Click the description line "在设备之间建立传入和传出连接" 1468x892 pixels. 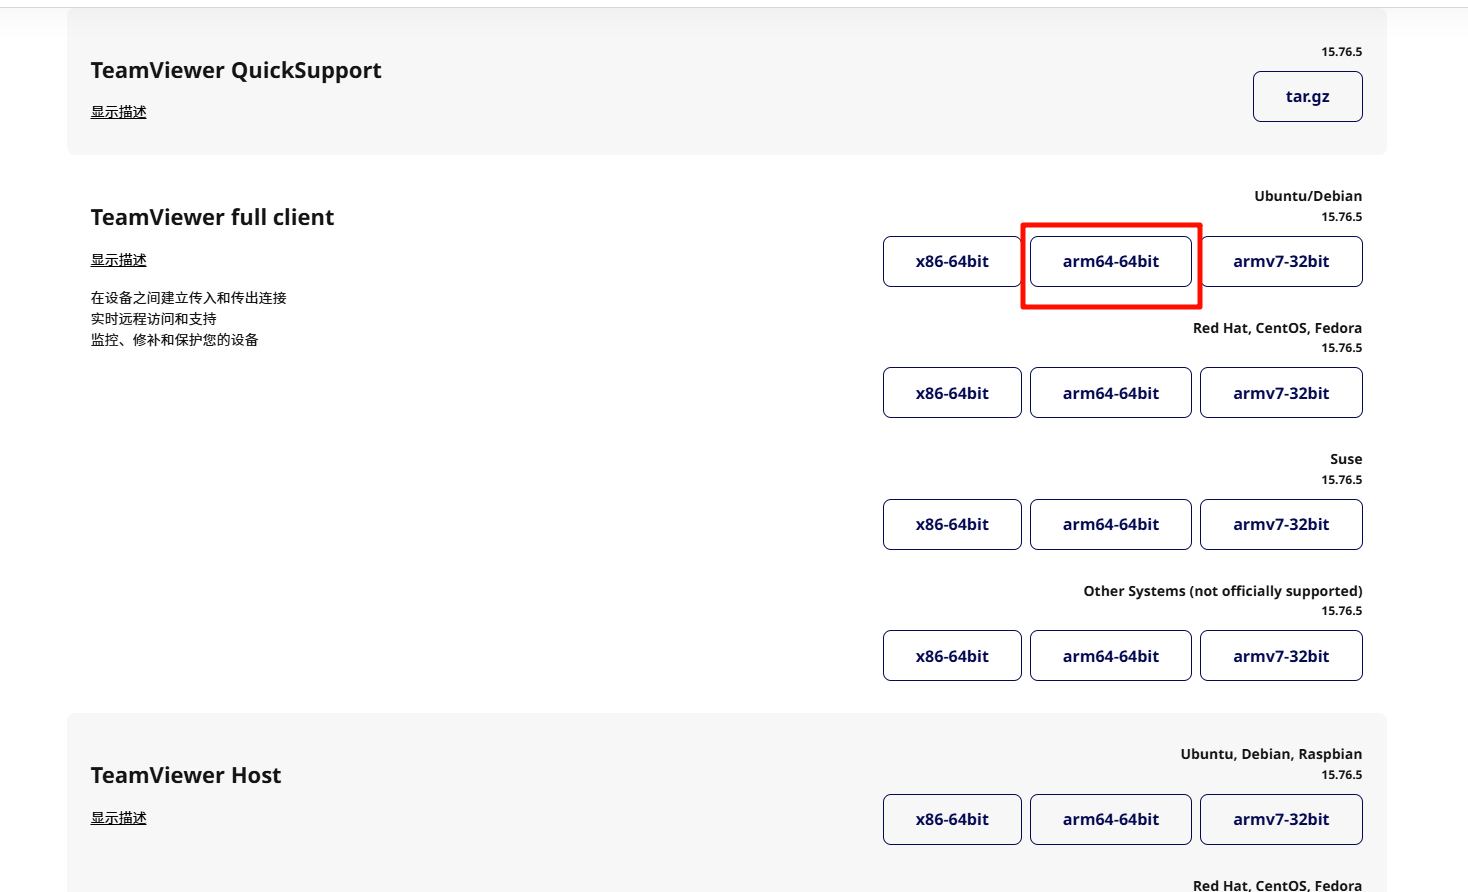click(189, 298)
